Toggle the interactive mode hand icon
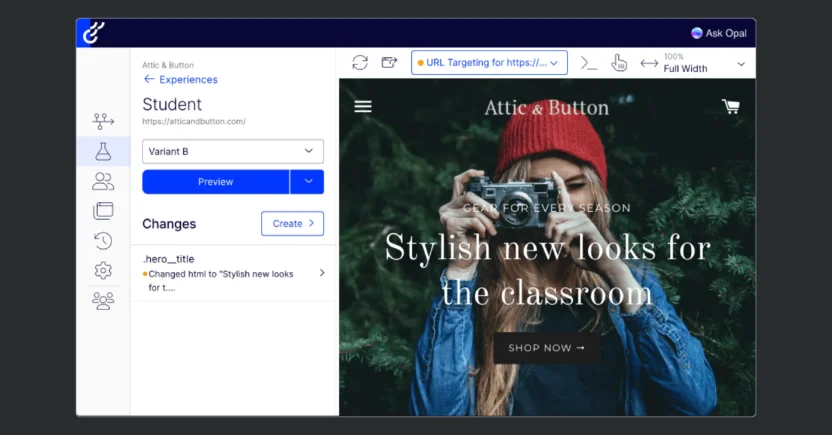This screenshot has height=435, width=832. point(619,63)
